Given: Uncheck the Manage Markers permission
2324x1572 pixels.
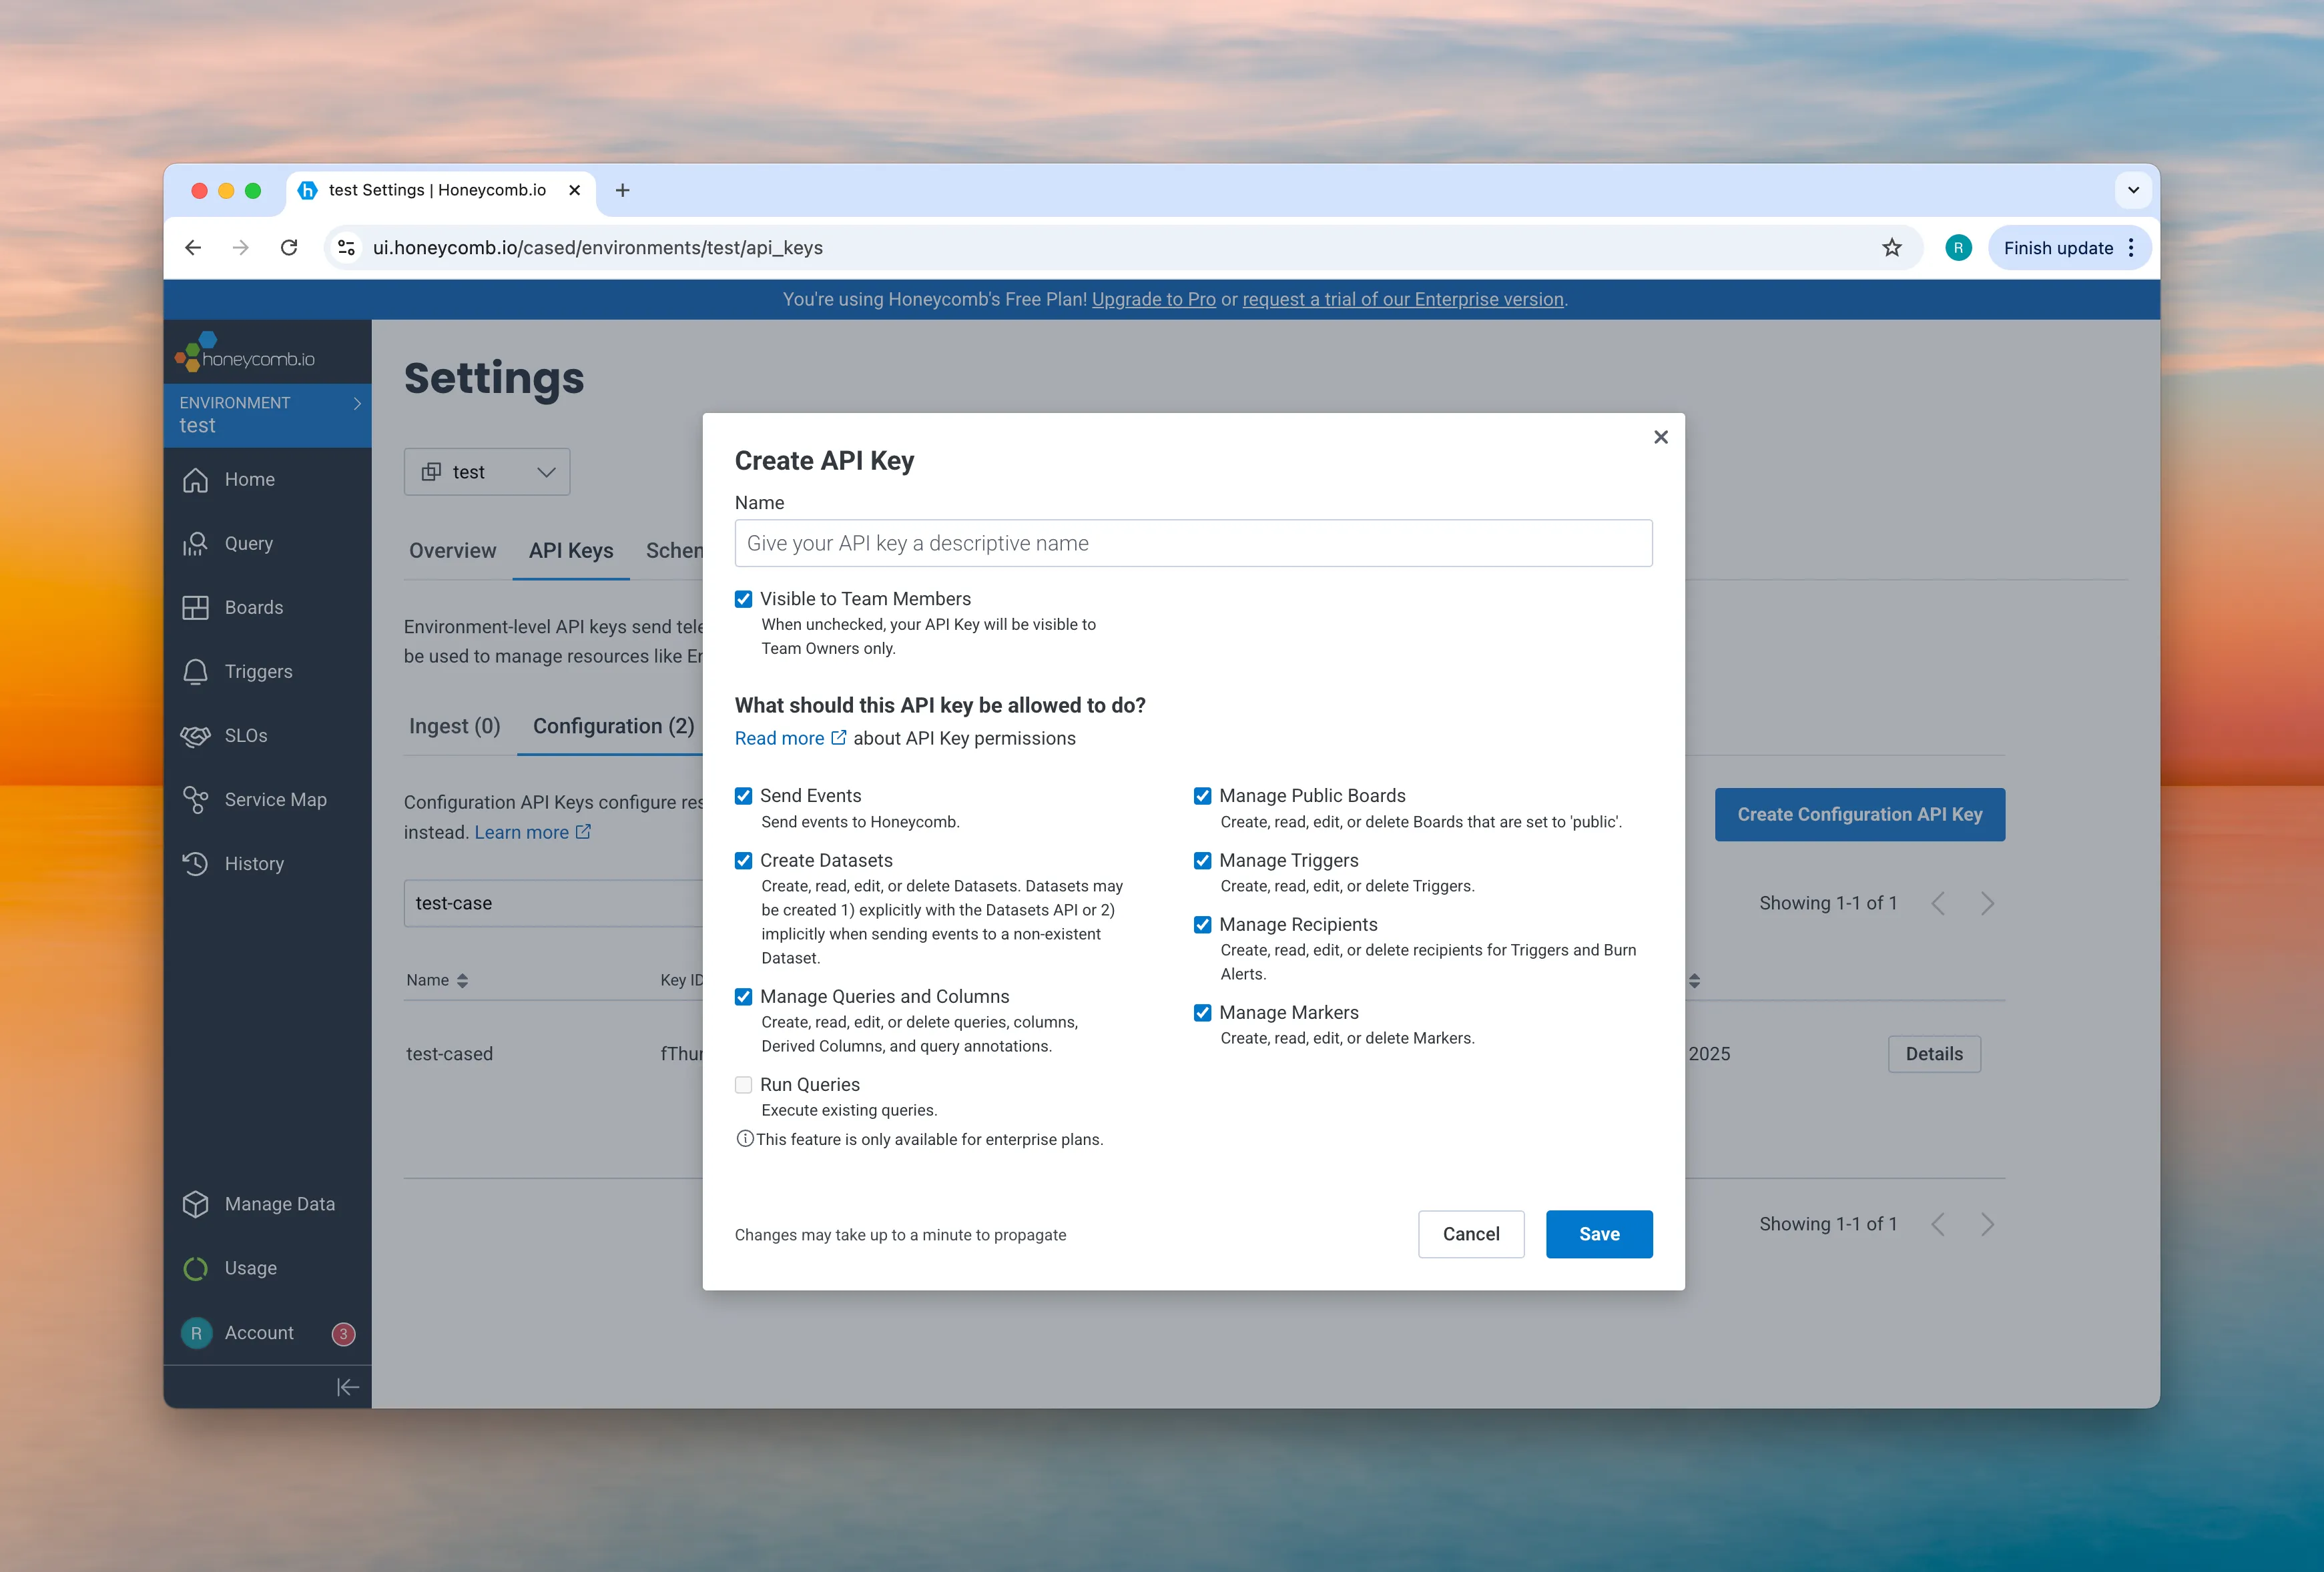Looking at the screenshot, I should coord(1203,1013).
